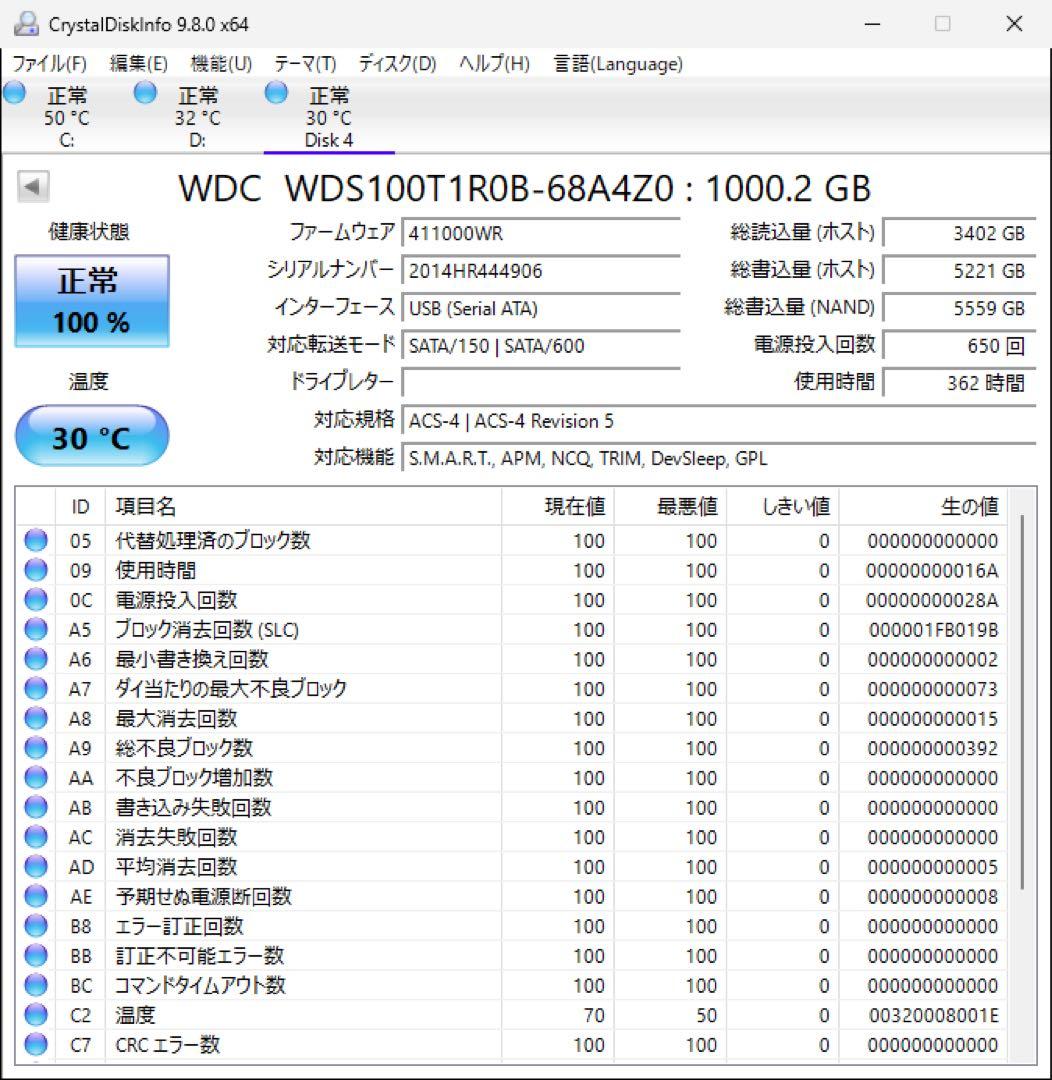This screenshot has width=1052, height=1080.
Task: Click the status orb of row AE
Action: click(x=36, y=896)
